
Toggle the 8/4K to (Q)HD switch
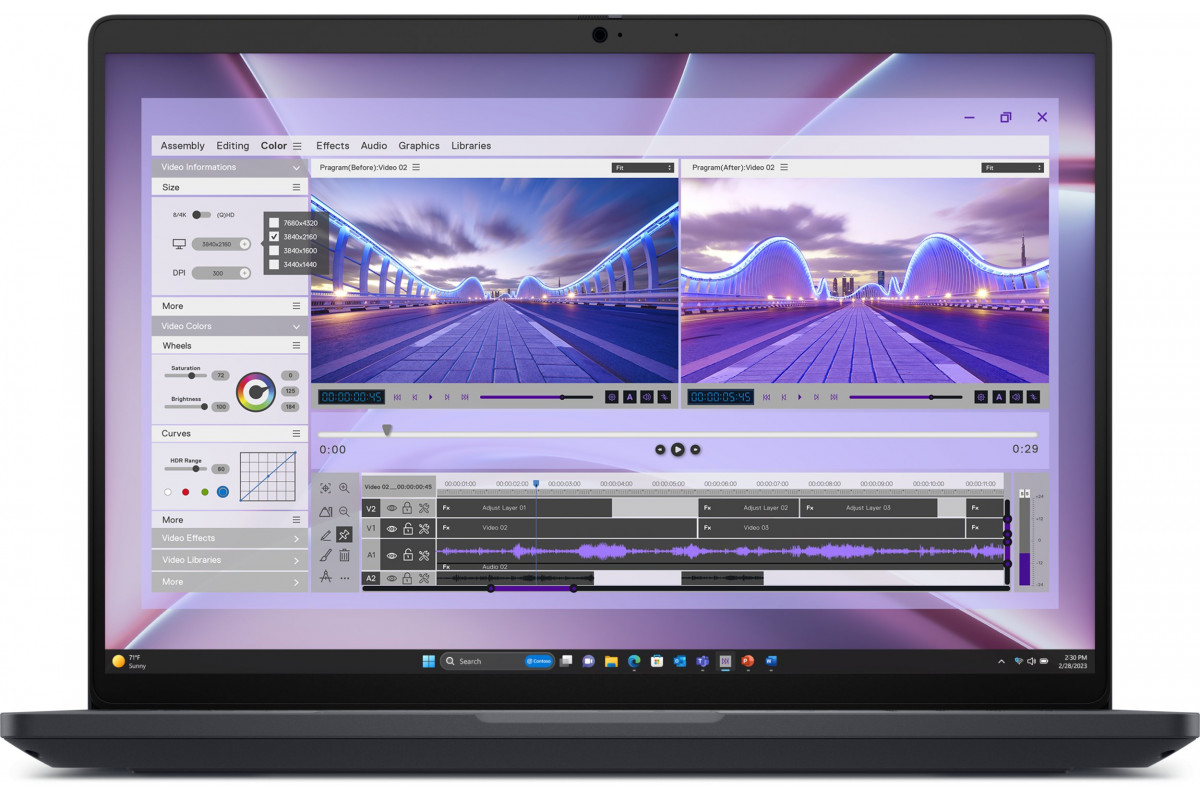[201, 214]
